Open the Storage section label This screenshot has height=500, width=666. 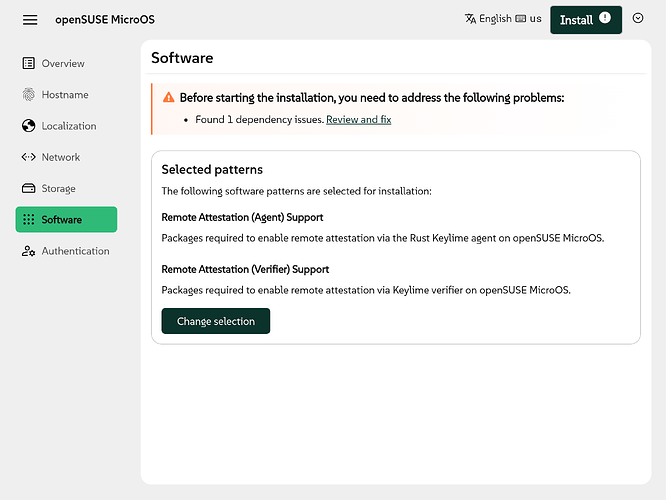tap(58, 189)
